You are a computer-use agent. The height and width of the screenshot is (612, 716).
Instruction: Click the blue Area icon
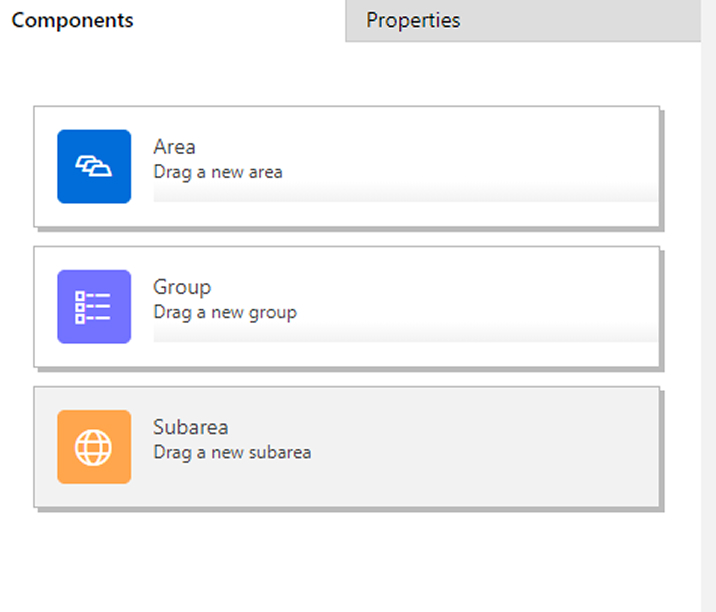pyautogui.click(x=94, y=166)
